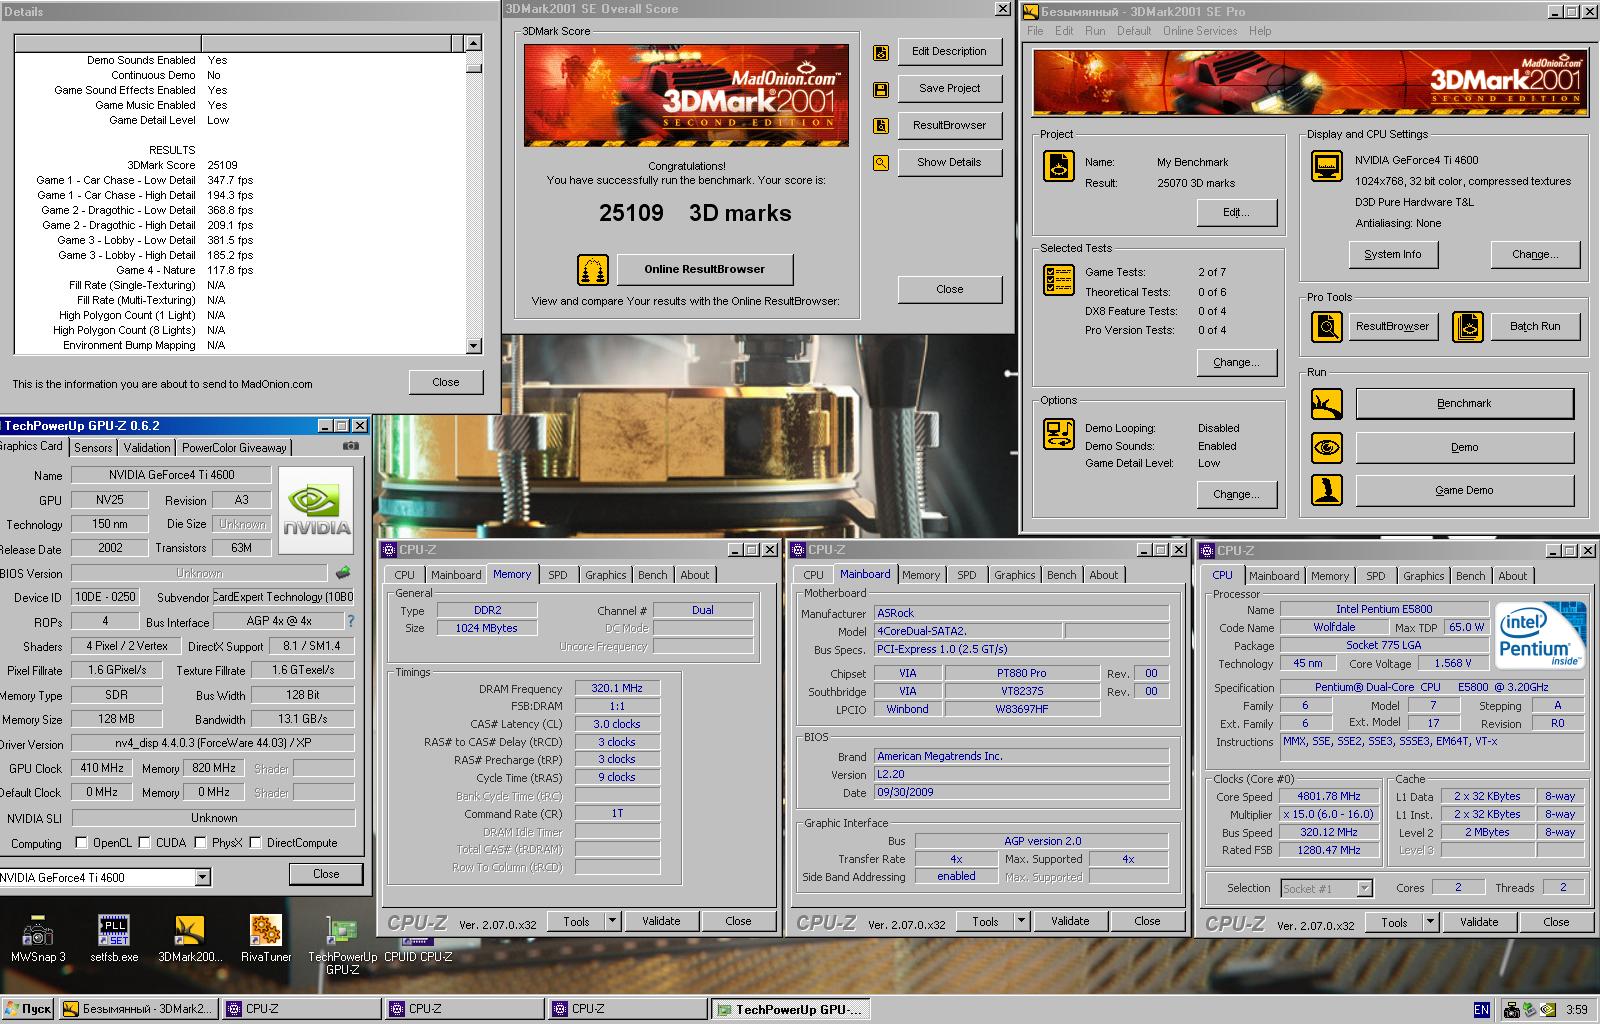Click the EN language indicator in system tray

pyautogui.click(x=1482, y=1009)
